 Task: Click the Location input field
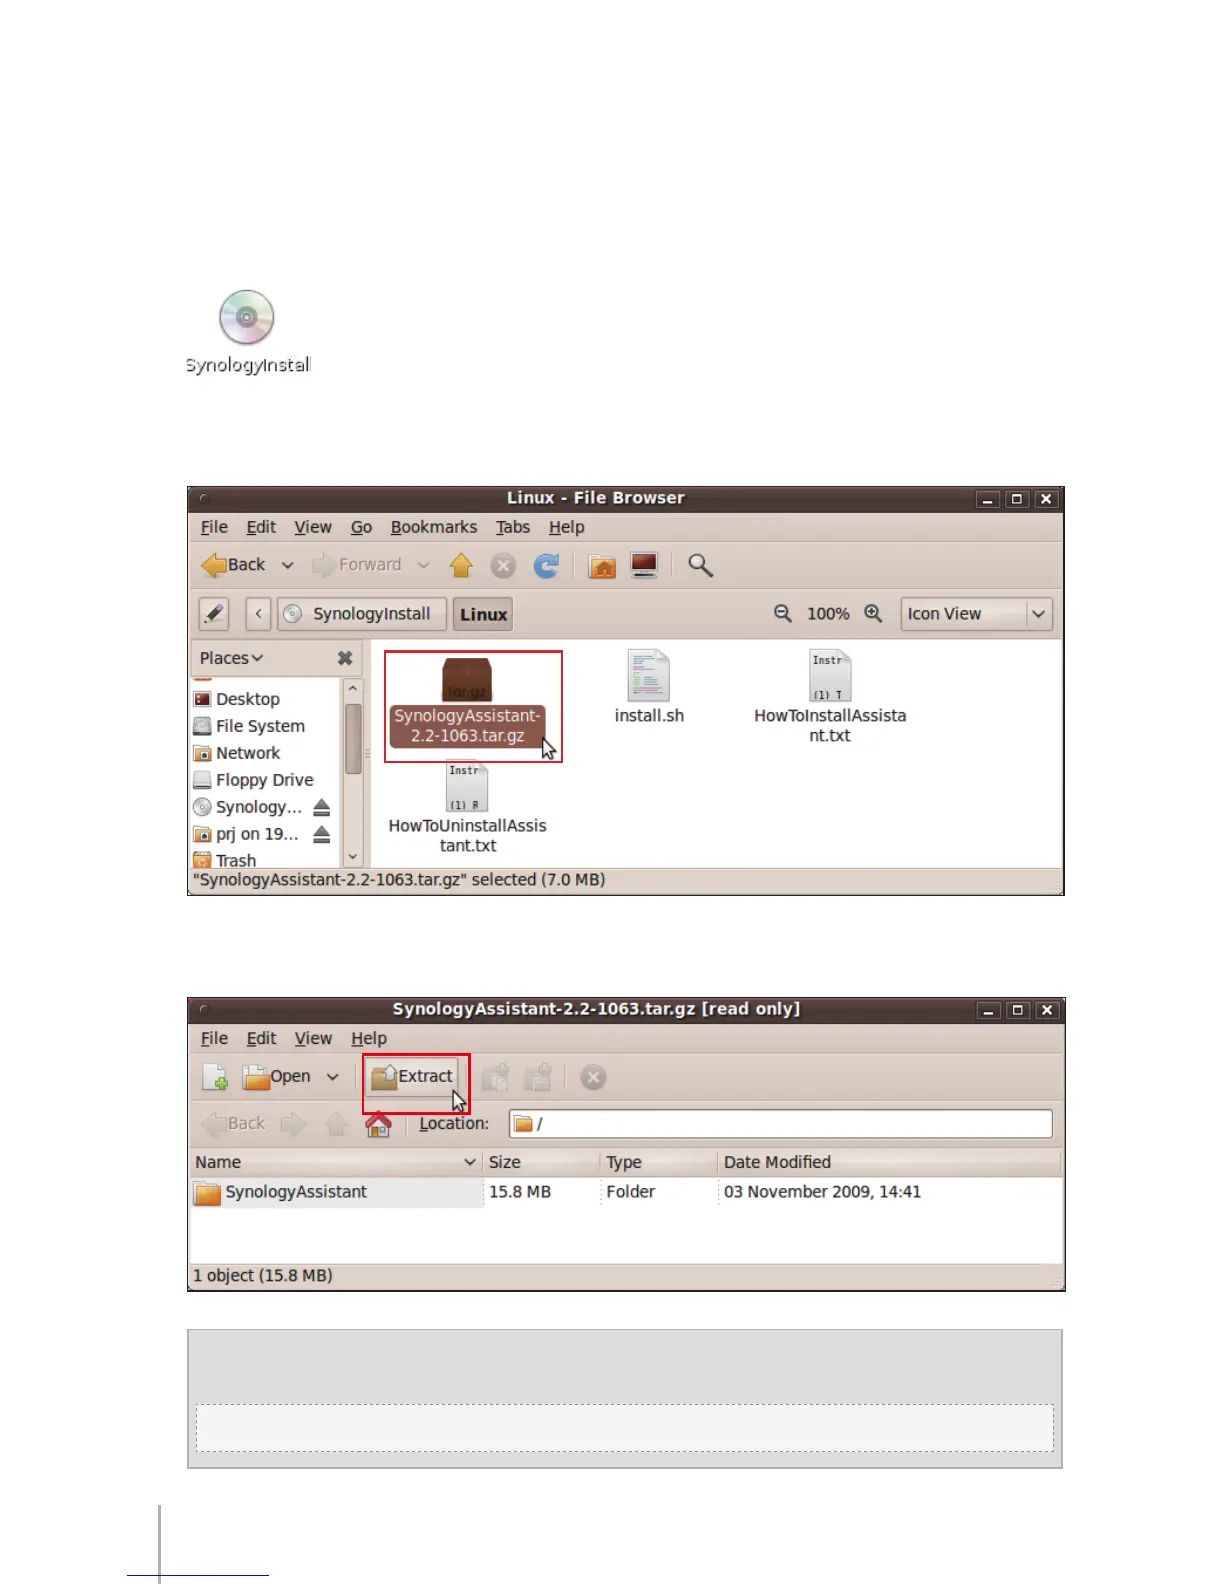pyautogui.click(x=780, y=1124)
